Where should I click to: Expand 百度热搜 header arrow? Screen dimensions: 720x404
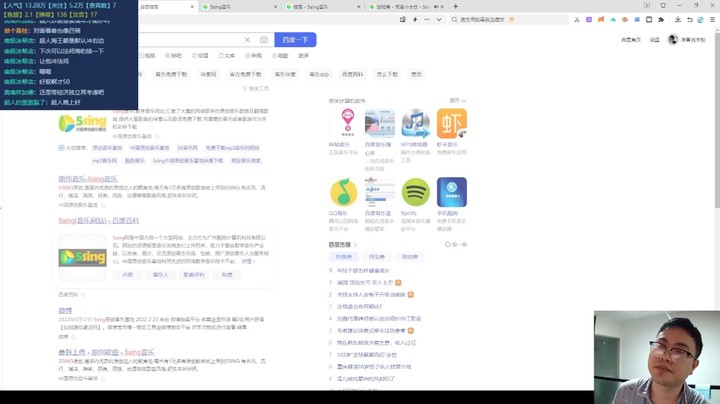[x=355, y=245]
